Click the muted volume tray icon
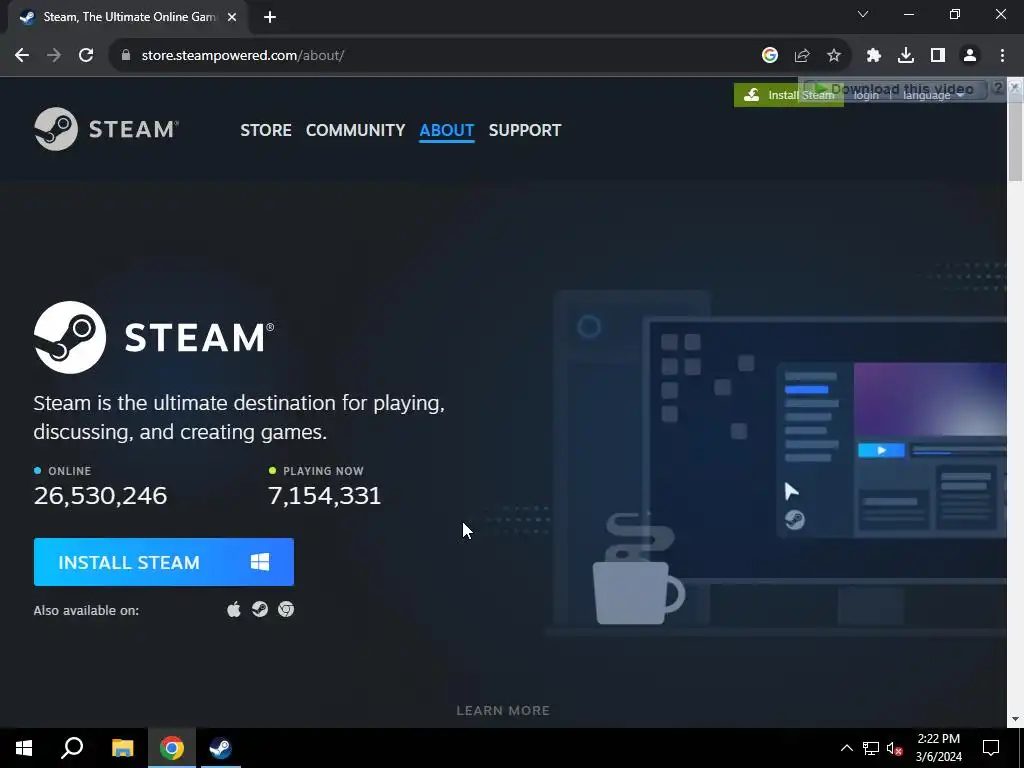Image resolution: width=1024 pixels, height=768 pixels. (x=895, y=748)
